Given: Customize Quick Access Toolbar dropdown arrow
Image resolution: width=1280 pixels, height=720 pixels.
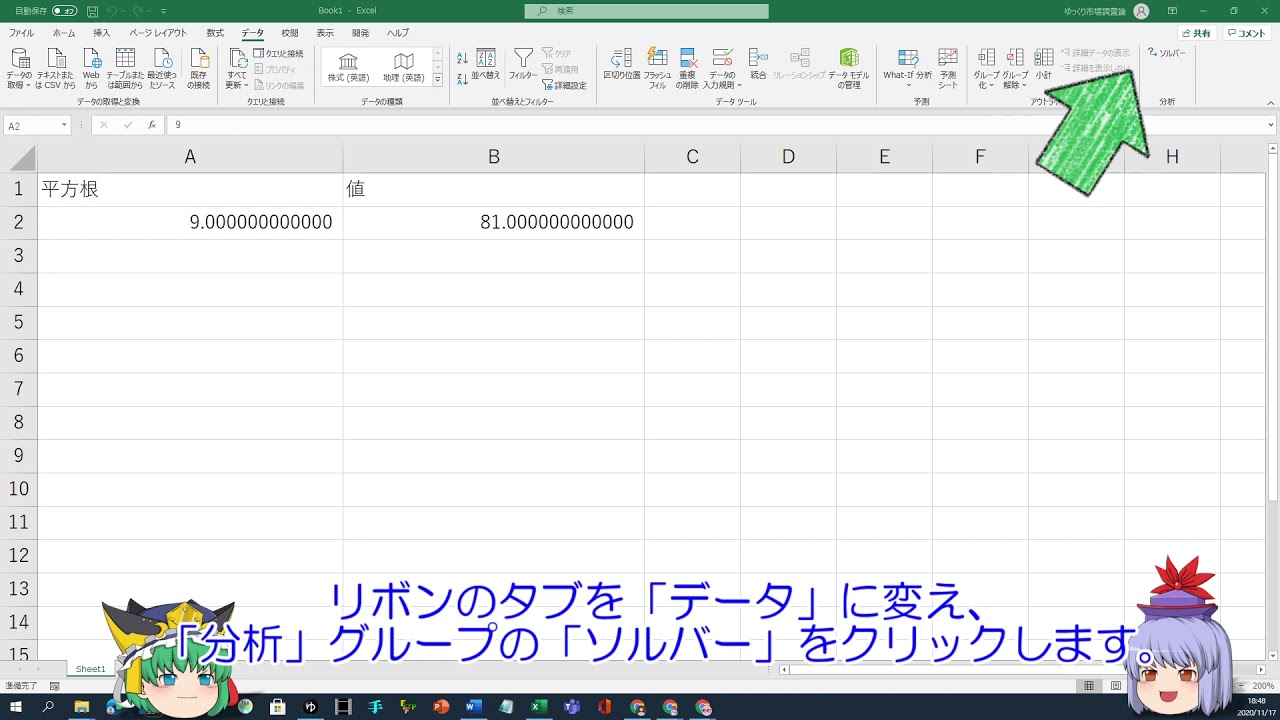Looking at the screenshot, I should 164,11.
